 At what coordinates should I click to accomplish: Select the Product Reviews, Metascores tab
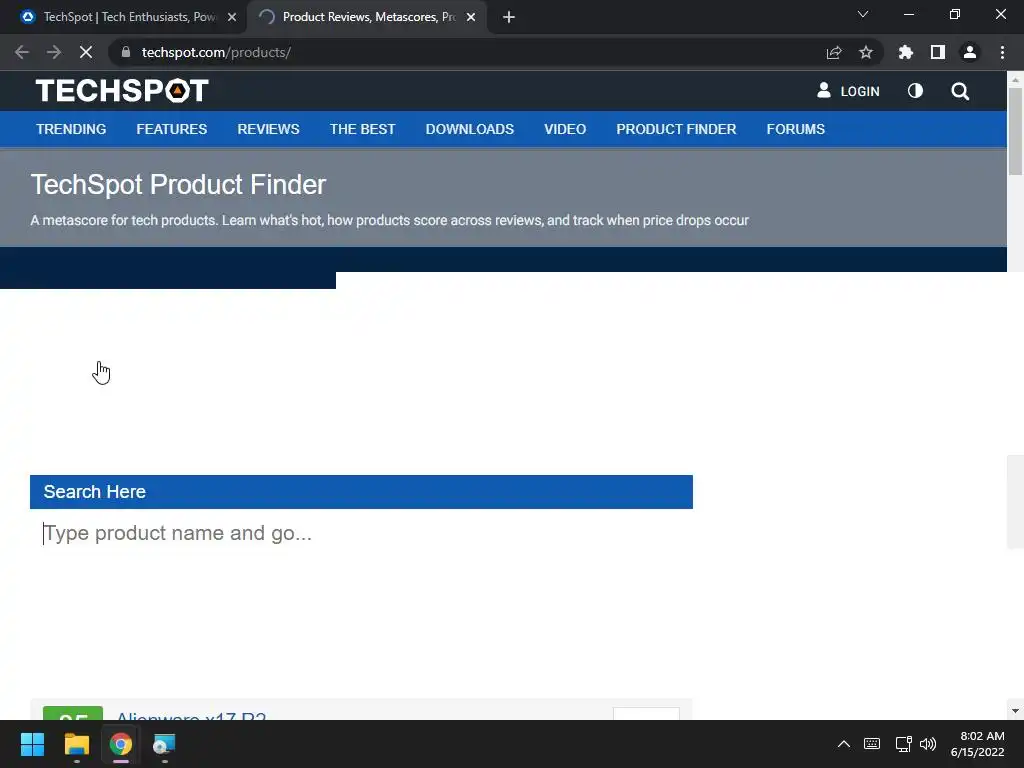(367, 17)
